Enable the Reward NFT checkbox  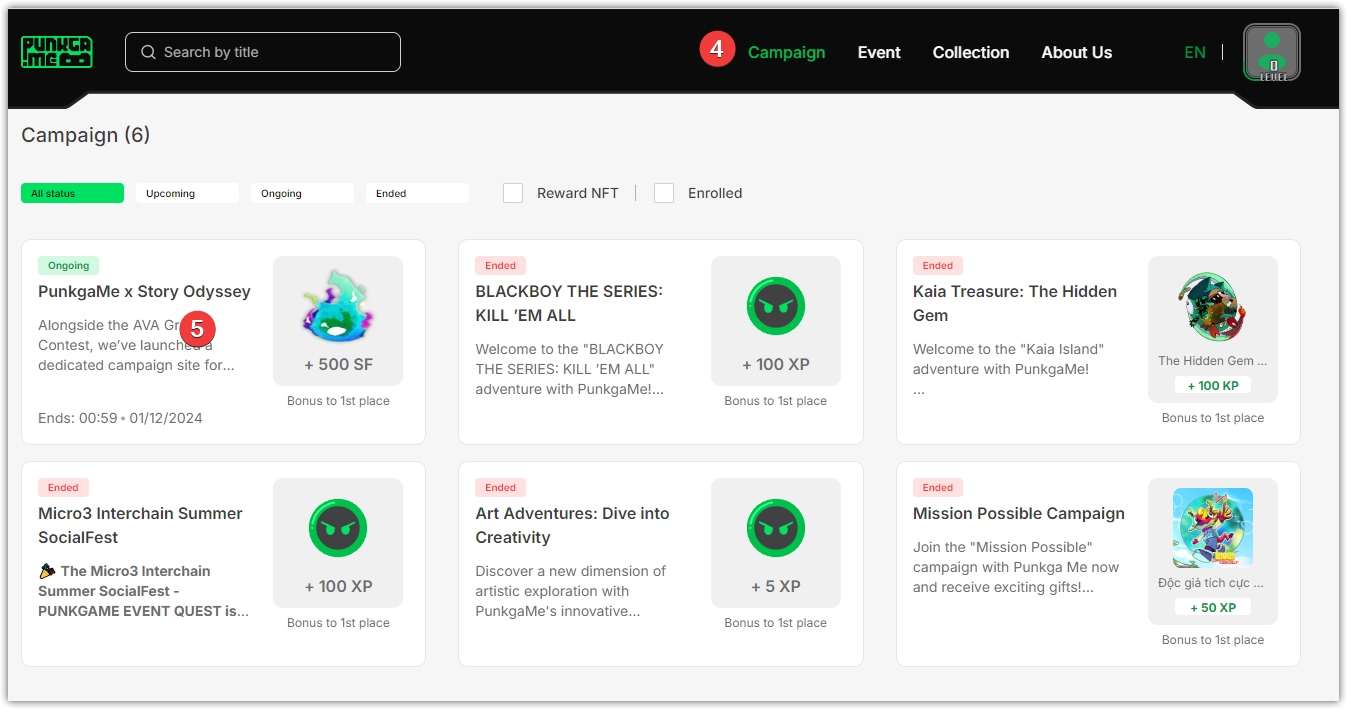pos(513,193)
